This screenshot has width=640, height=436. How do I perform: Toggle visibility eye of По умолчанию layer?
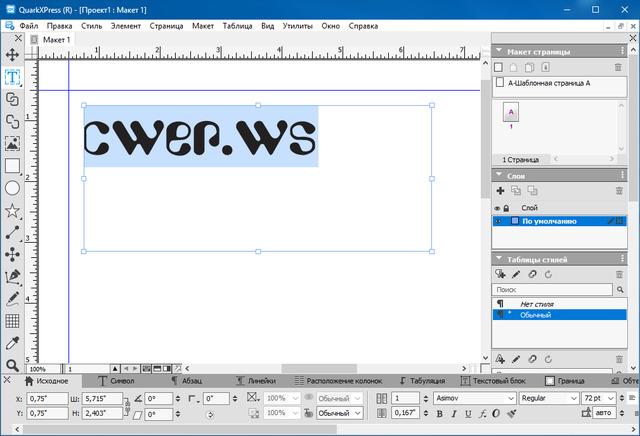click(498, 221)
